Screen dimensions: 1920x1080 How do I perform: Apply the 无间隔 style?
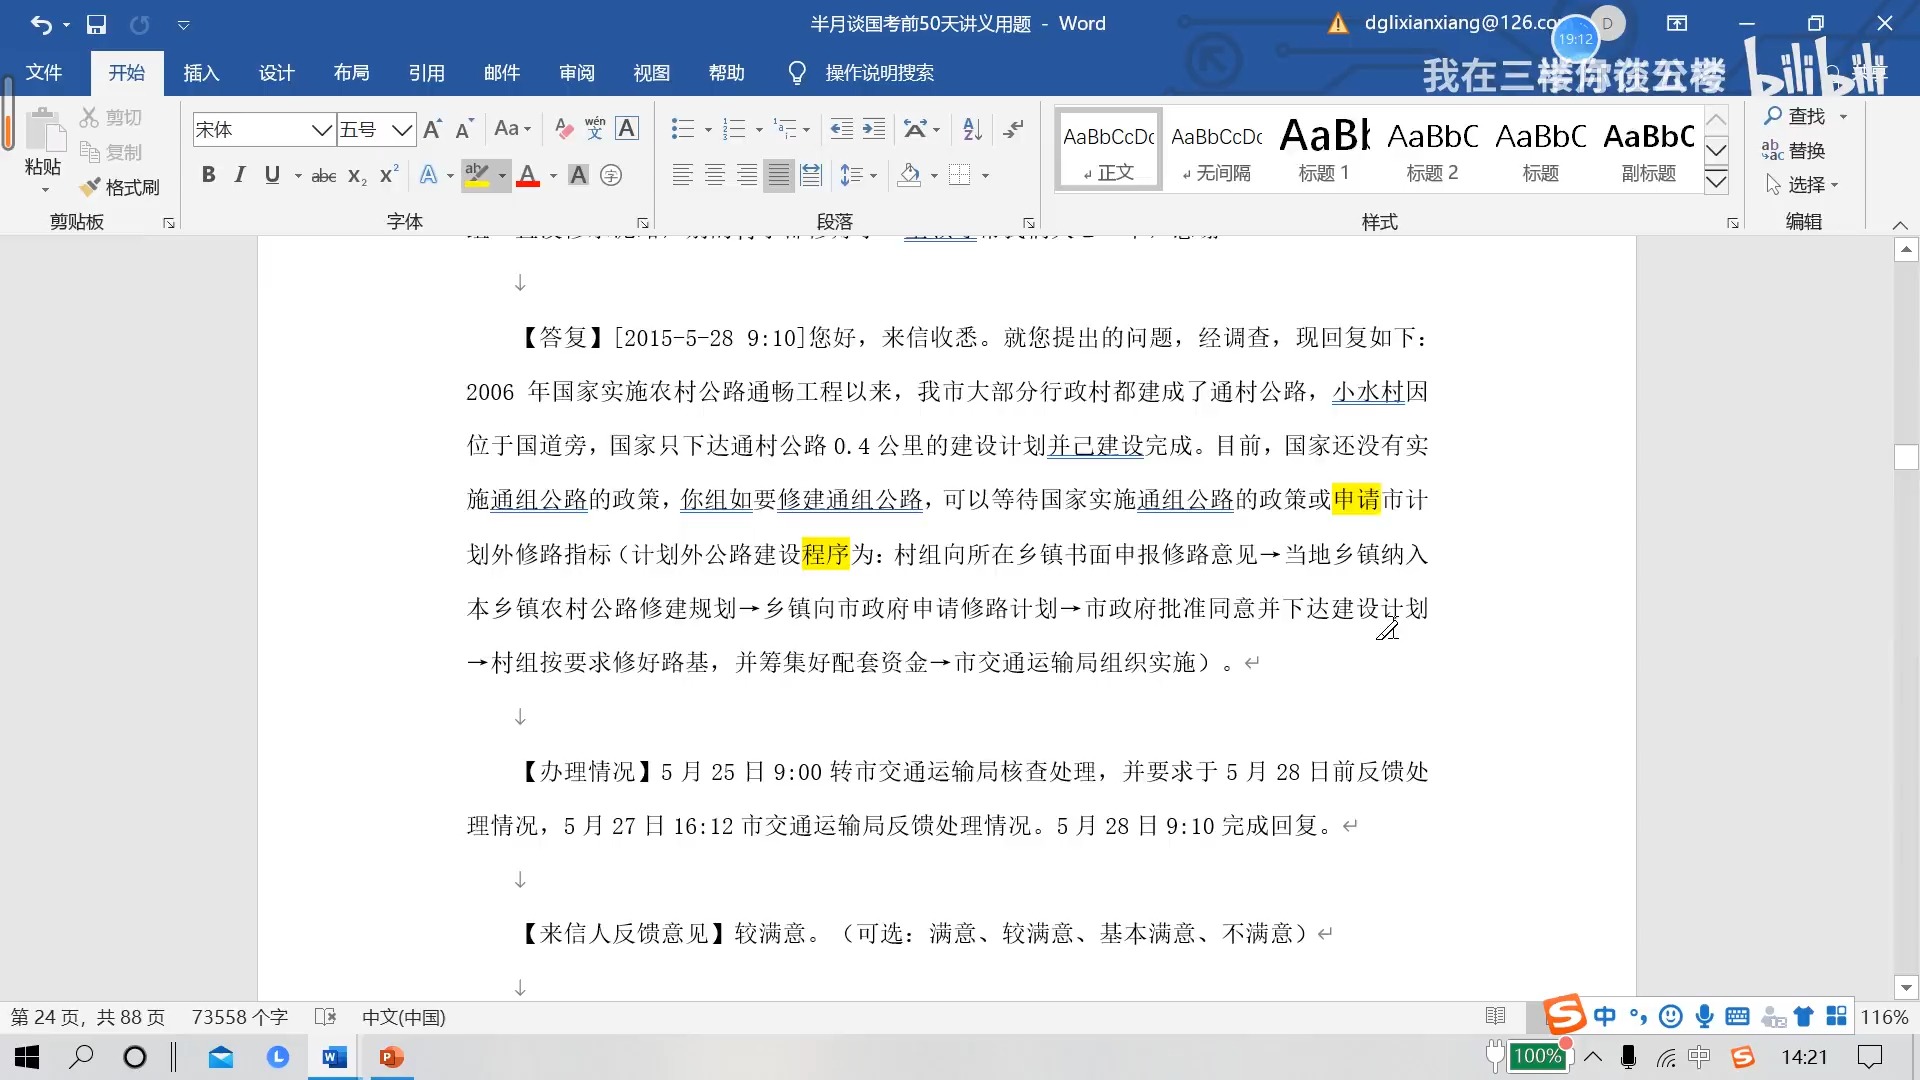[x=1216, y=149]
